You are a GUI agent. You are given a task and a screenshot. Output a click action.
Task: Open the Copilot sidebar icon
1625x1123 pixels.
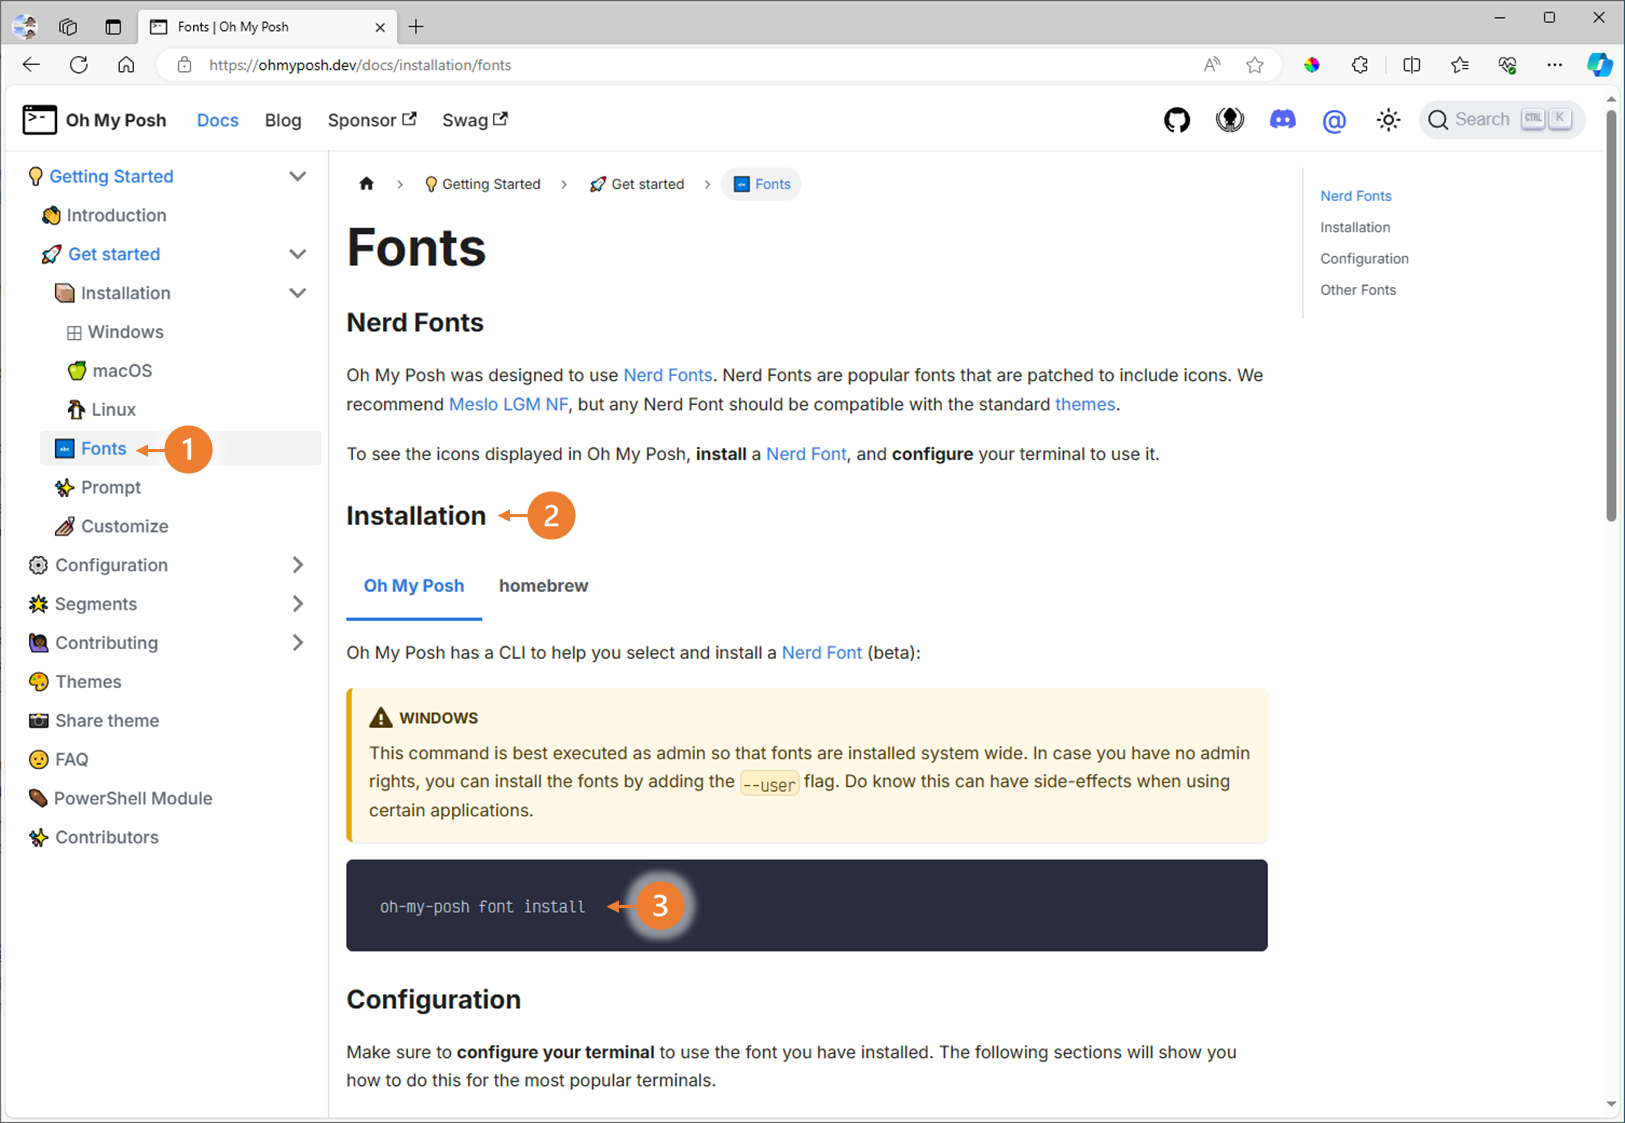pyautogui.click(x=1600, y=65)
